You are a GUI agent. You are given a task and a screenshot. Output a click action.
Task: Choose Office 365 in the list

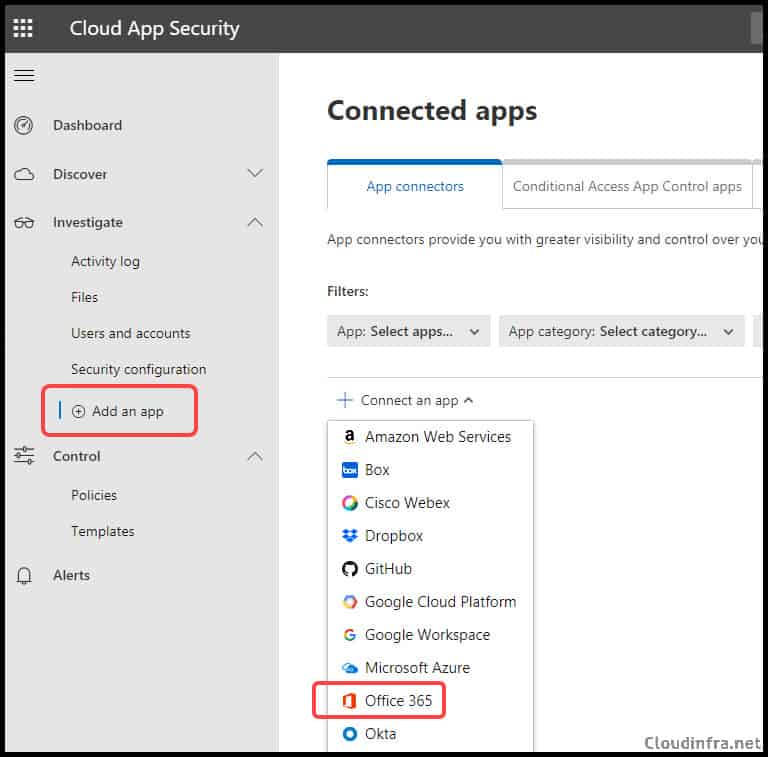[430, 701]
